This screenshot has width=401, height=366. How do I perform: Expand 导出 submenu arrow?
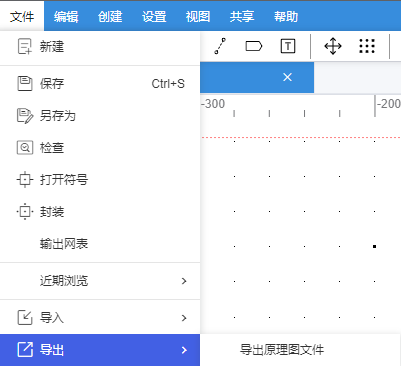point(184,350)
